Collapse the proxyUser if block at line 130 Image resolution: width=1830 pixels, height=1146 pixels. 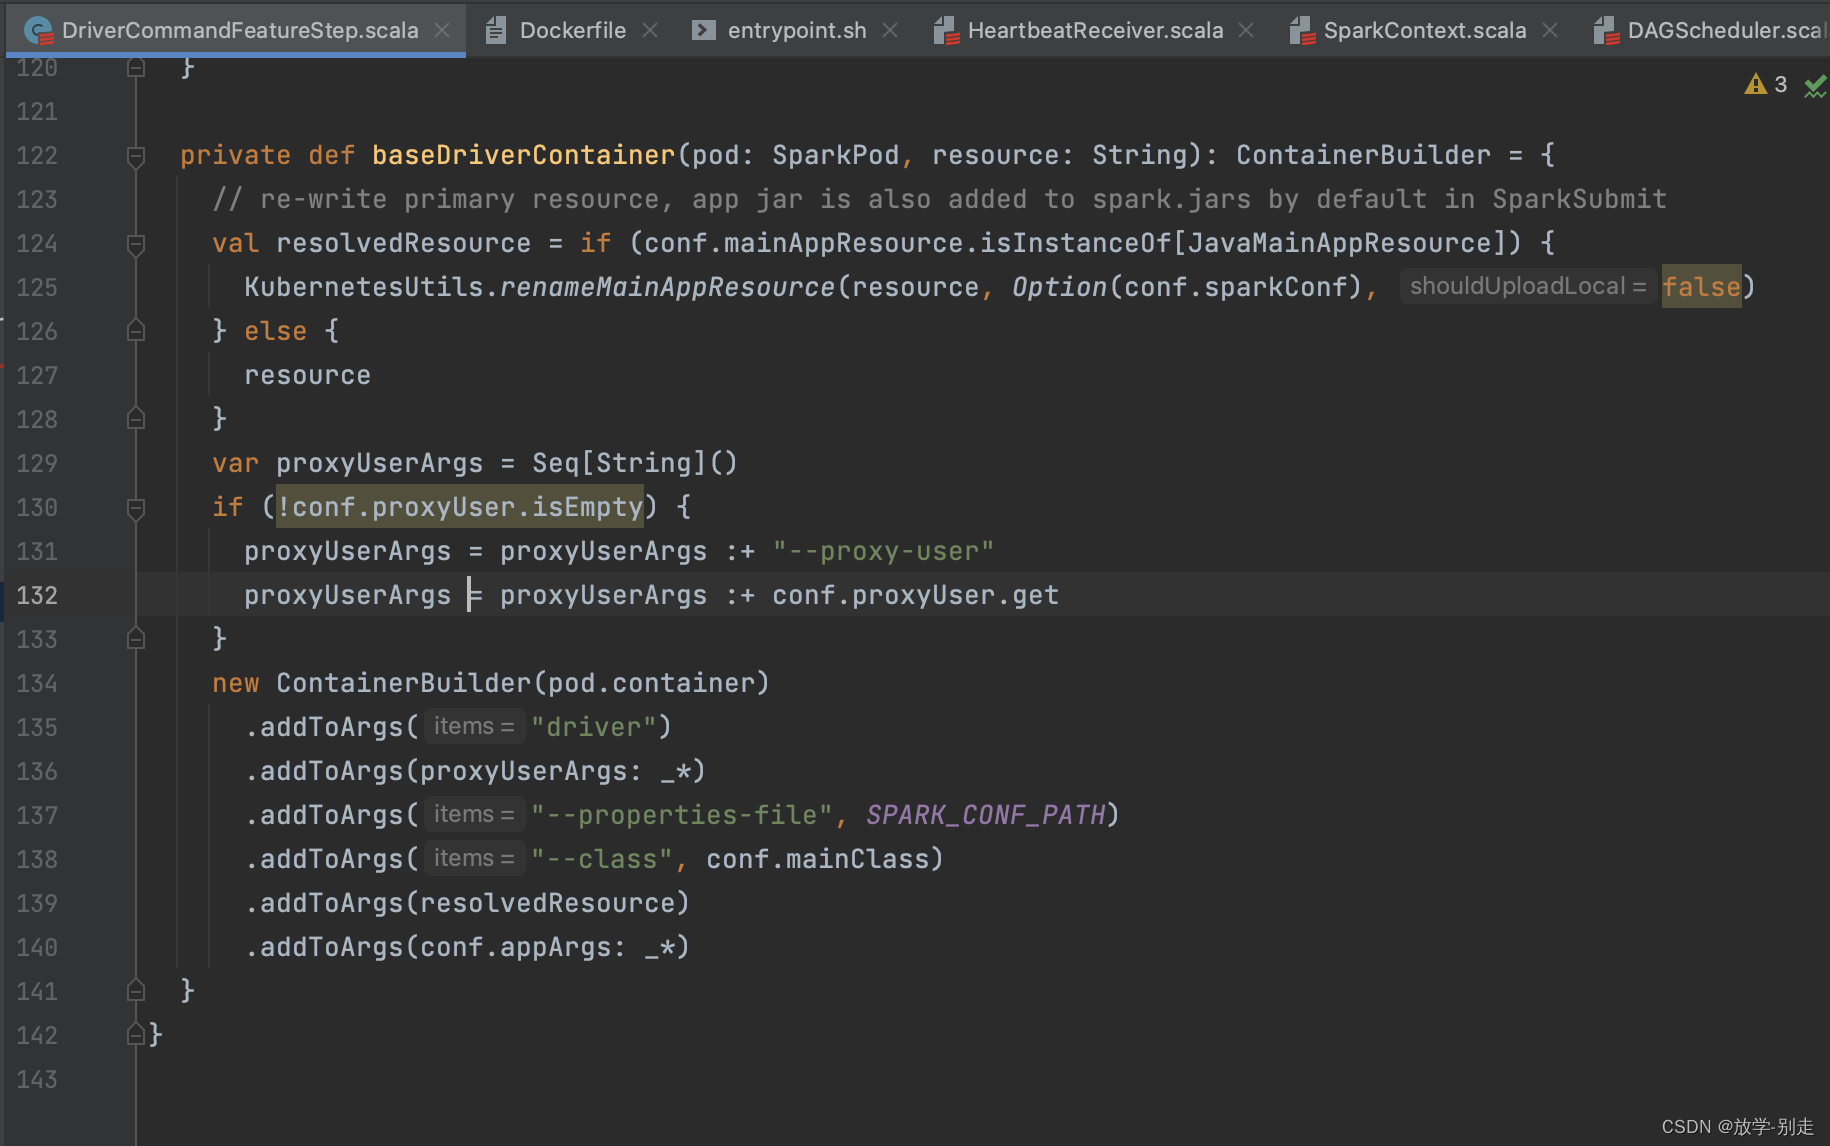136,508
